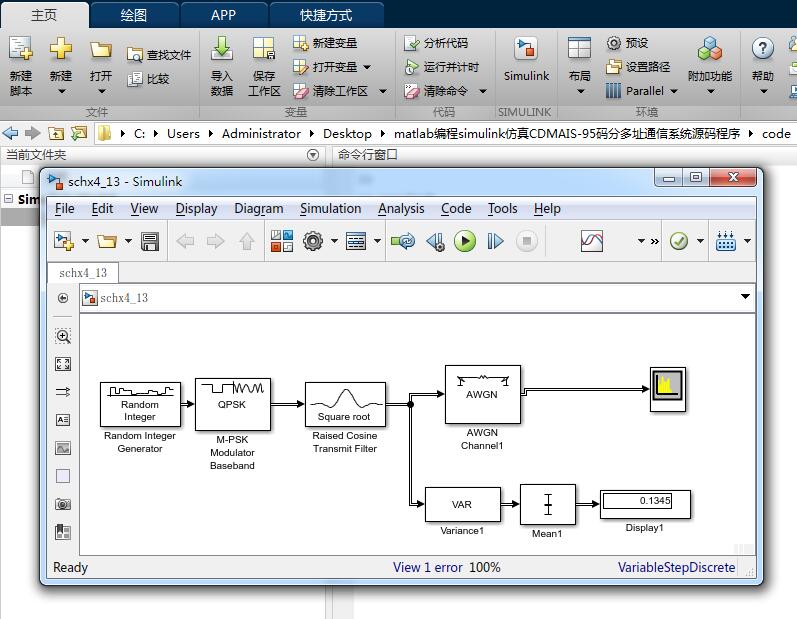Click the Annotation text icon in palette

63,420
